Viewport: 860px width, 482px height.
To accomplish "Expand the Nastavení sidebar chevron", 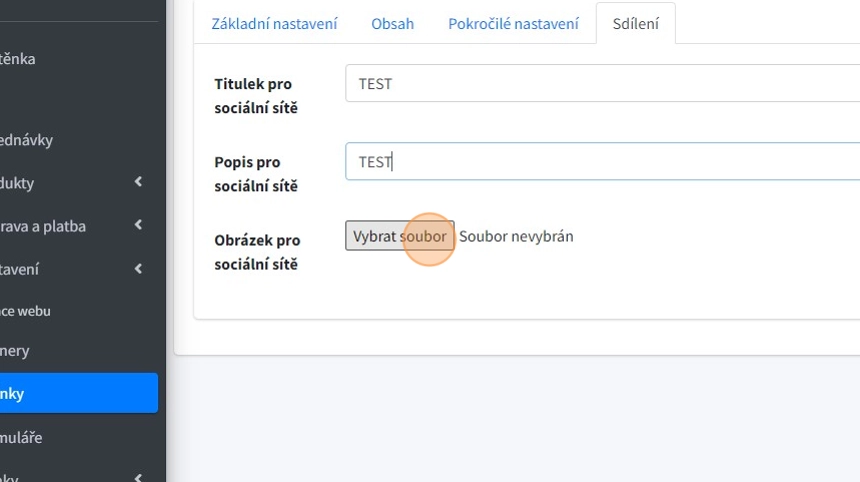I will tap(138, 268).
